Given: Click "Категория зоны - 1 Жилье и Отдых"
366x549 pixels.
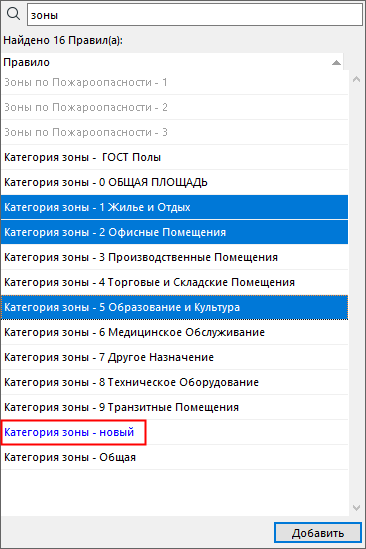Looking at the screenshot, I should coord(174,207).
